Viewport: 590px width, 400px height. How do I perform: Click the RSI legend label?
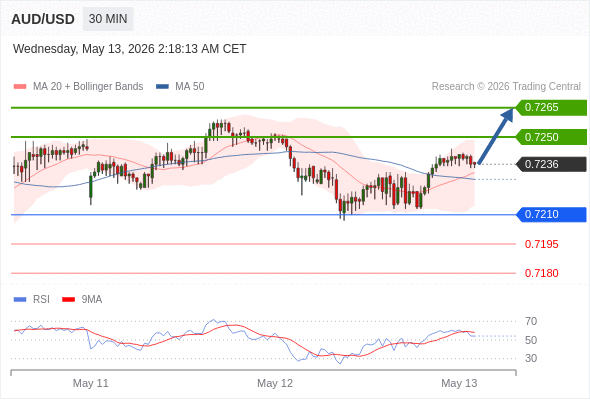tap(41, 300)
